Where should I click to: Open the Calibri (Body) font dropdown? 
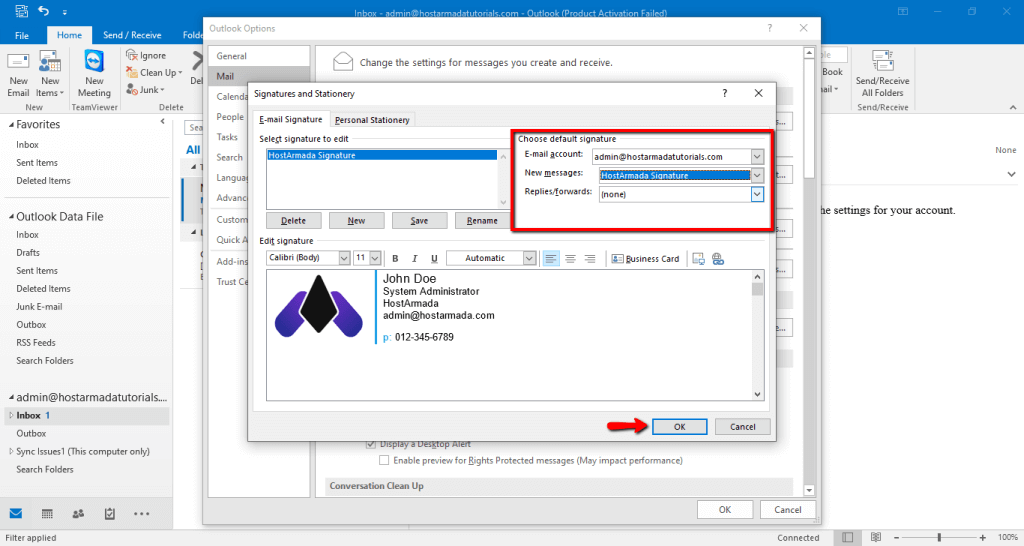click(x=344, y=258)
